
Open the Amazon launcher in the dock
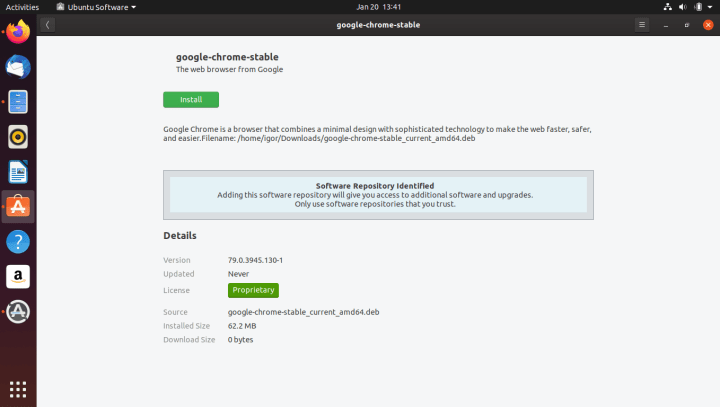point(18,277)
